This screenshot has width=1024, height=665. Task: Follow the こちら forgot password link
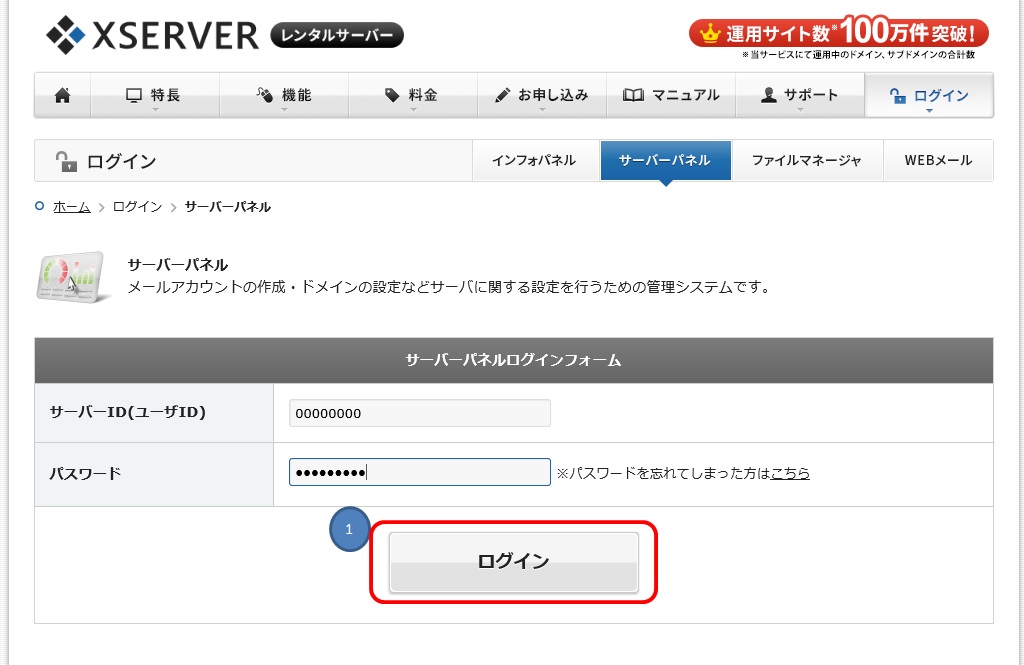790,473
